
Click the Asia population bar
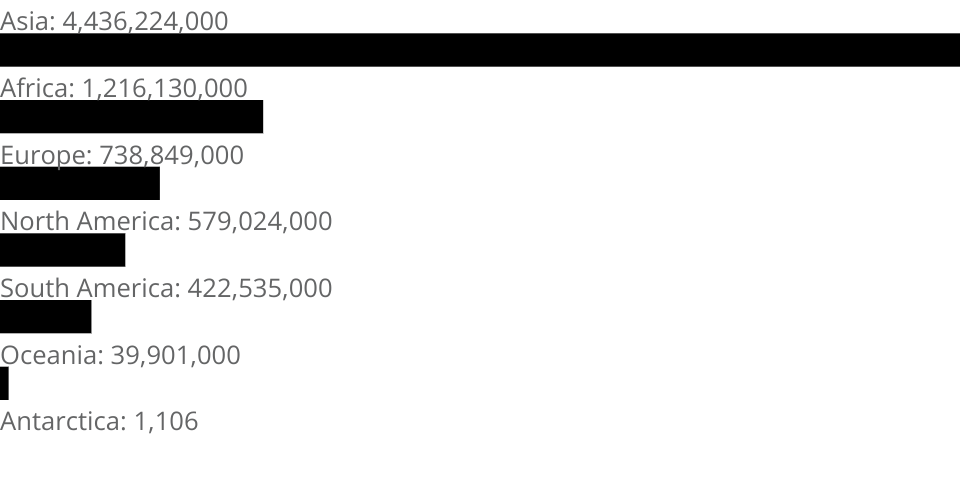(480, 50)
